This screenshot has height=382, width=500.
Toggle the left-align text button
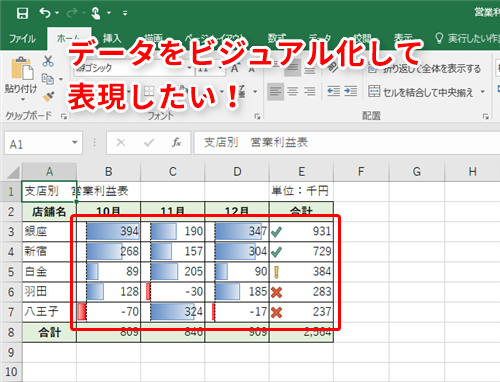pyautogui.click(x=275, y=91)
